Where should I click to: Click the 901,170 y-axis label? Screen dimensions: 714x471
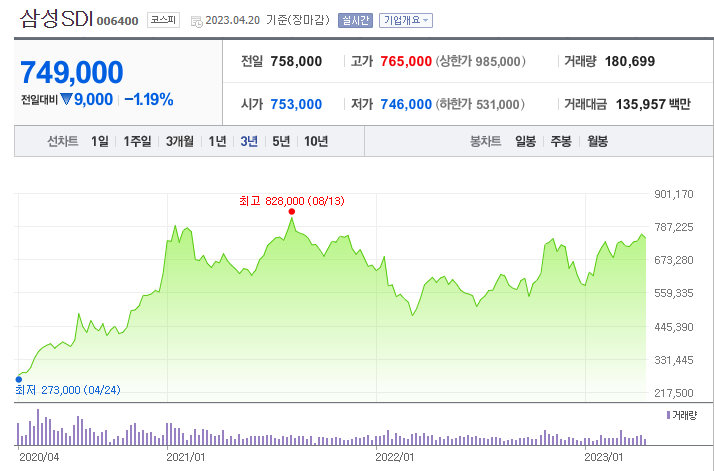(674, 194)
